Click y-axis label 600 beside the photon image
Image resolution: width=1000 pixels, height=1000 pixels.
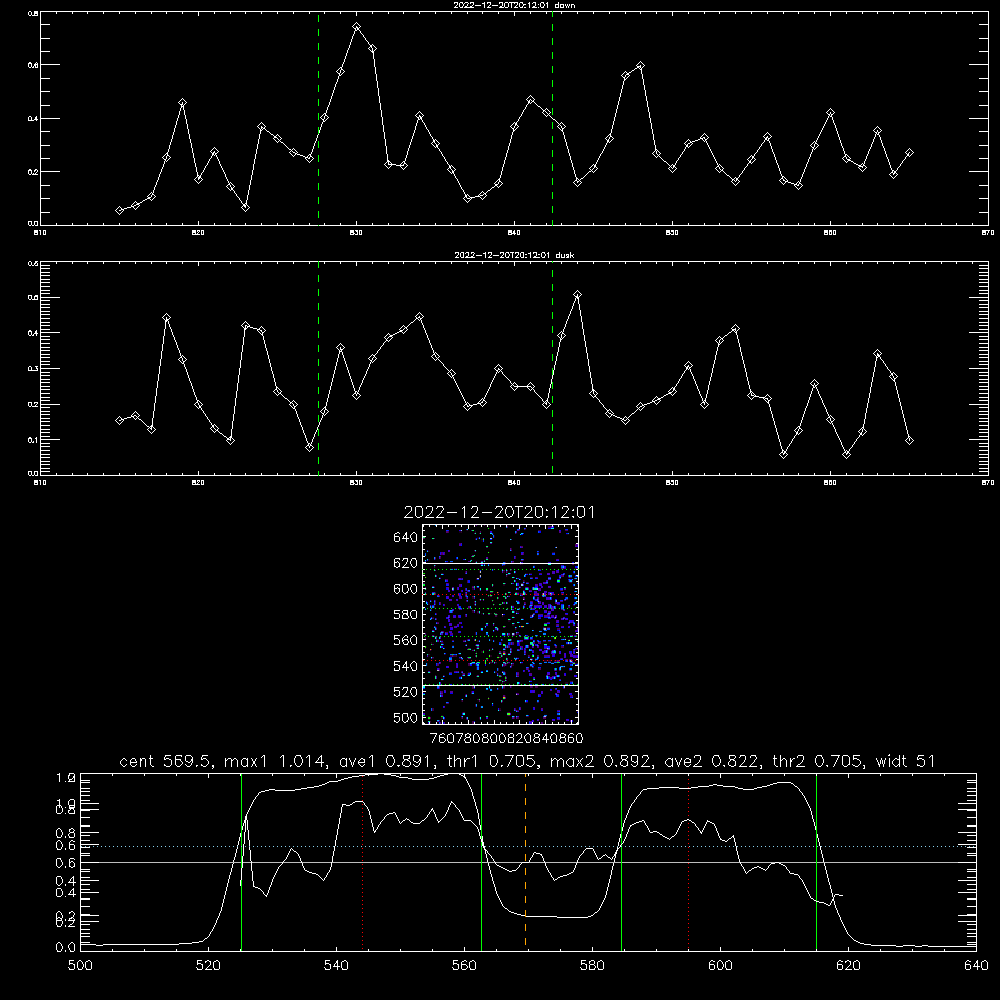[x=406, y=589]
